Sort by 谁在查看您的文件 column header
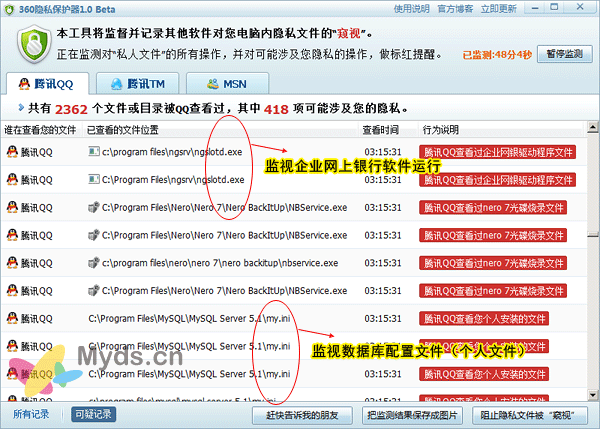Screen dimensions: 600x429 point(41,130)
